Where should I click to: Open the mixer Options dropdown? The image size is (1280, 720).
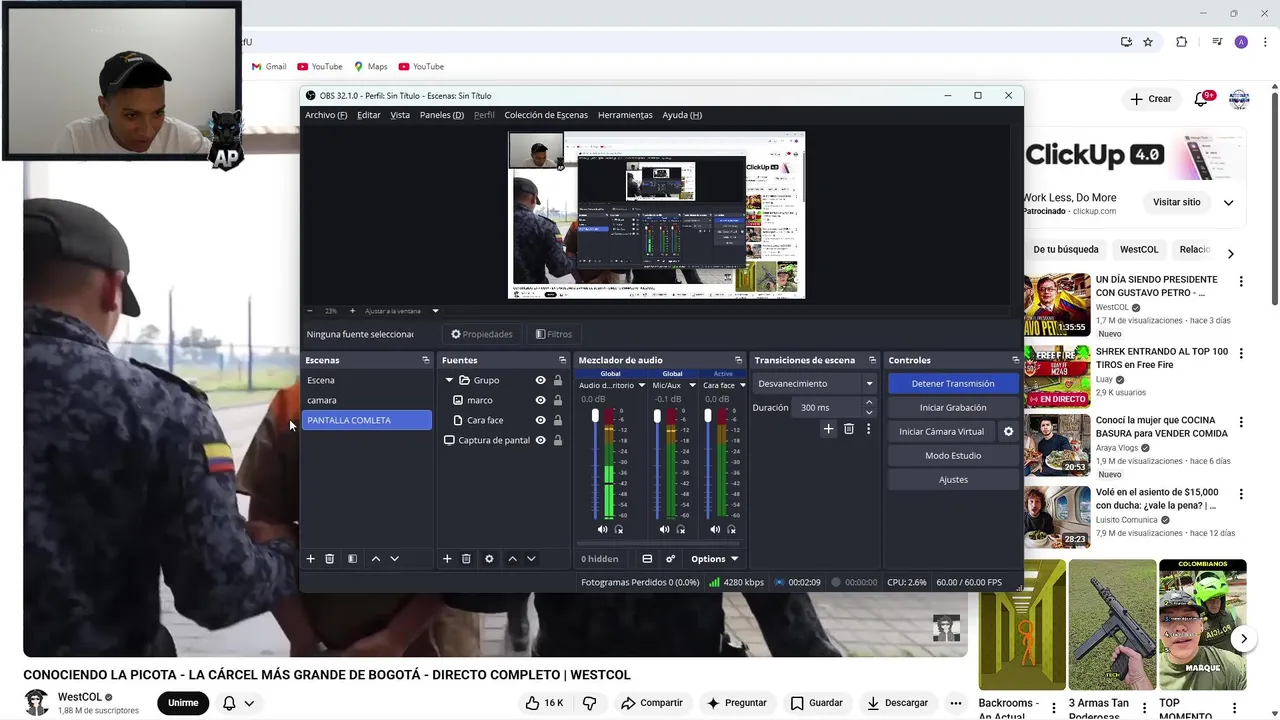coord(714,559)
